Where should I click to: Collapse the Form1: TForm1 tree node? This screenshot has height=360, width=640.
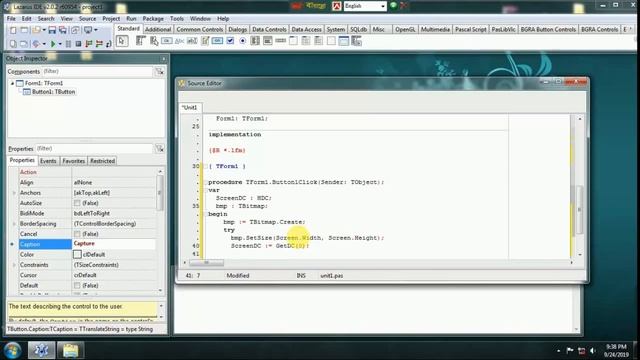12,83
